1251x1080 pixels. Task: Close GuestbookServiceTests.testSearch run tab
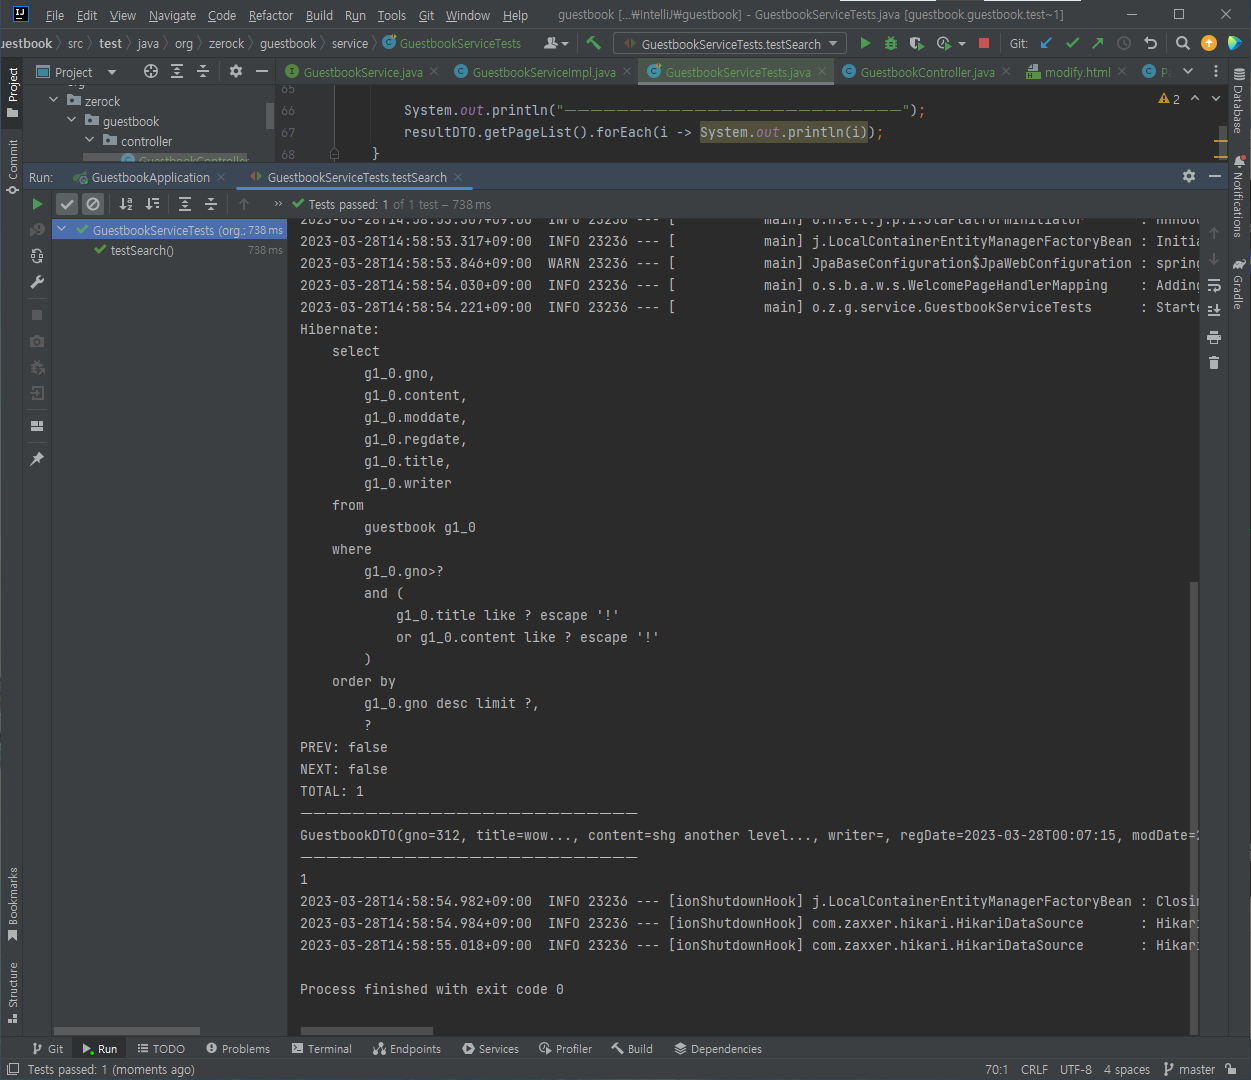458,178
